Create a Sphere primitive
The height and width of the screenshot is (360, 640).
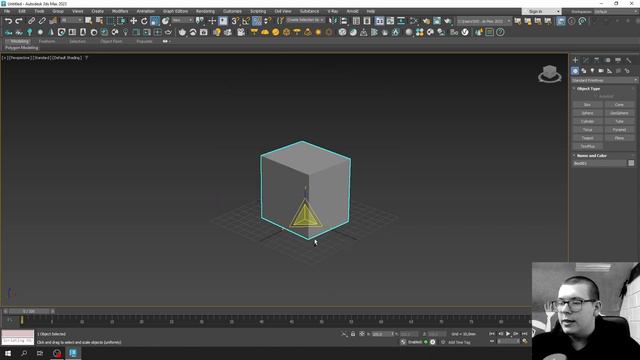[587, 113]
